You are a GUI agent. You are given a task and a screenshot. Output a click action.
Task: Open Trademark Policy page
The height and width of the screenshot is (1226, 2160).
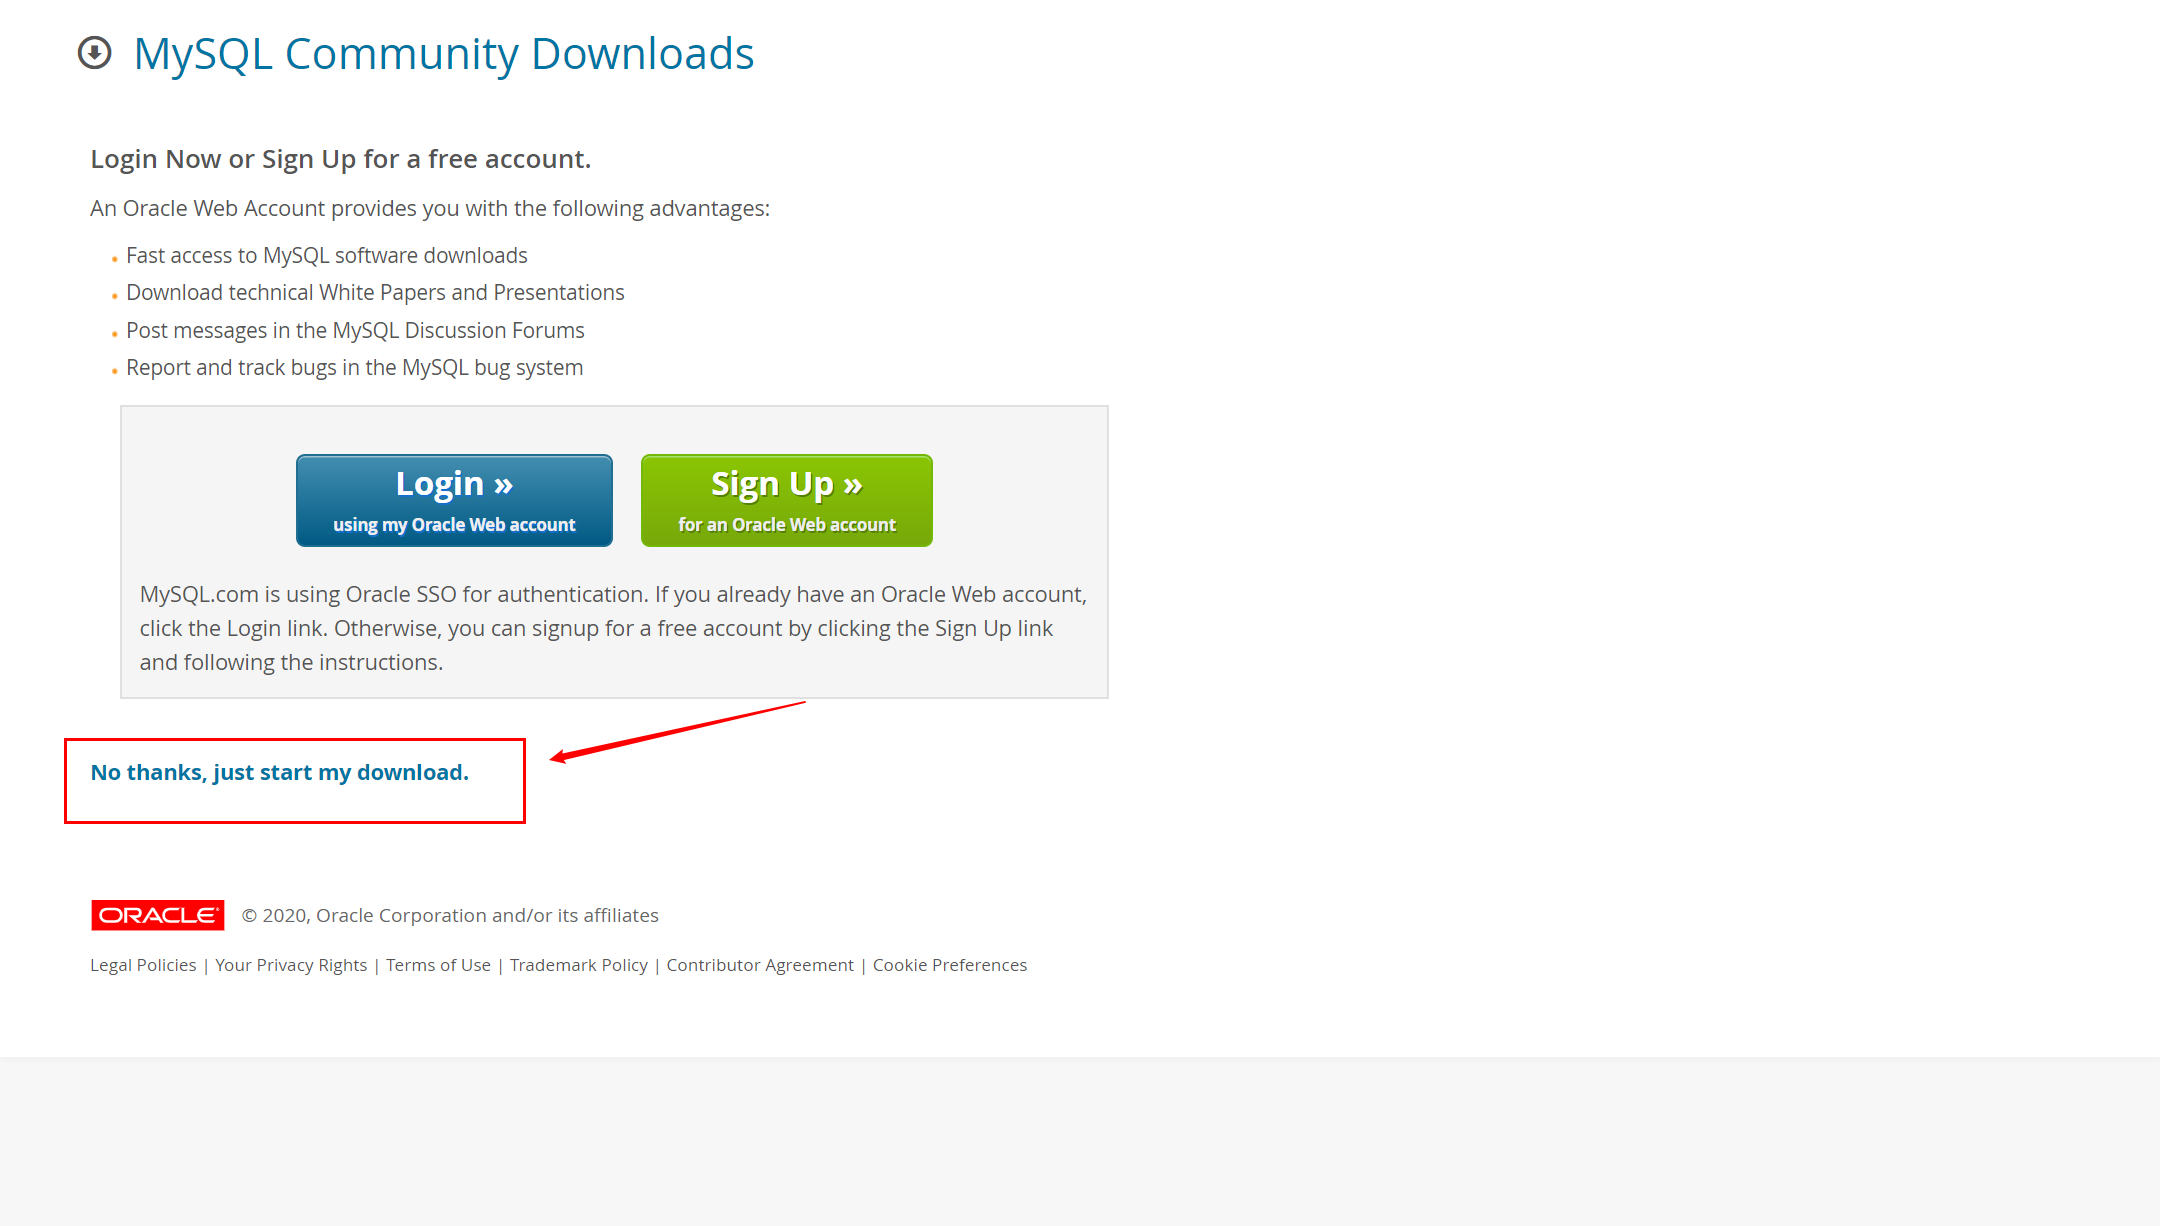(x=577, y=965)
